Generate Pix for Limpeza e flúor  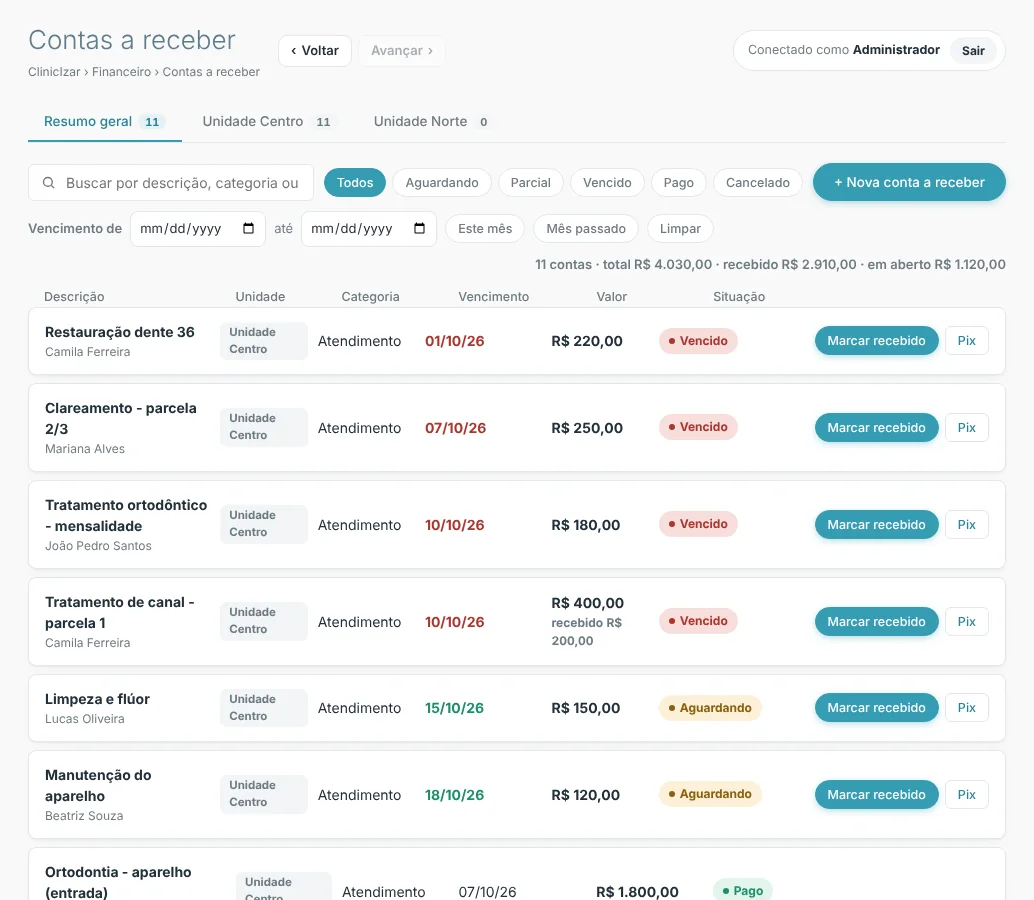tap(966, 708)
